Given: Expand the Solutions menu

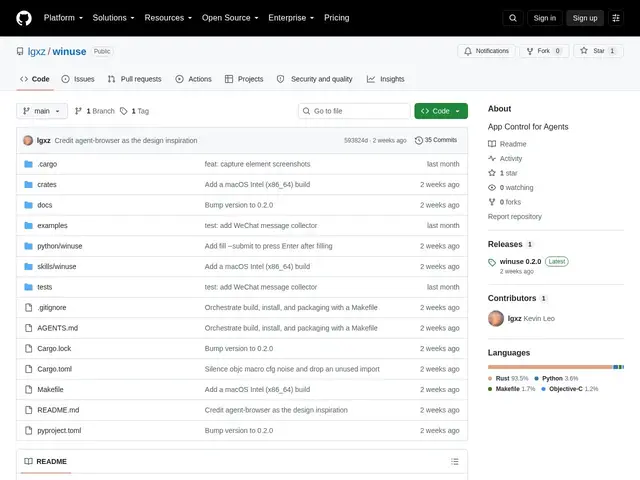Looking at the screenshot, I should (113, 18).
